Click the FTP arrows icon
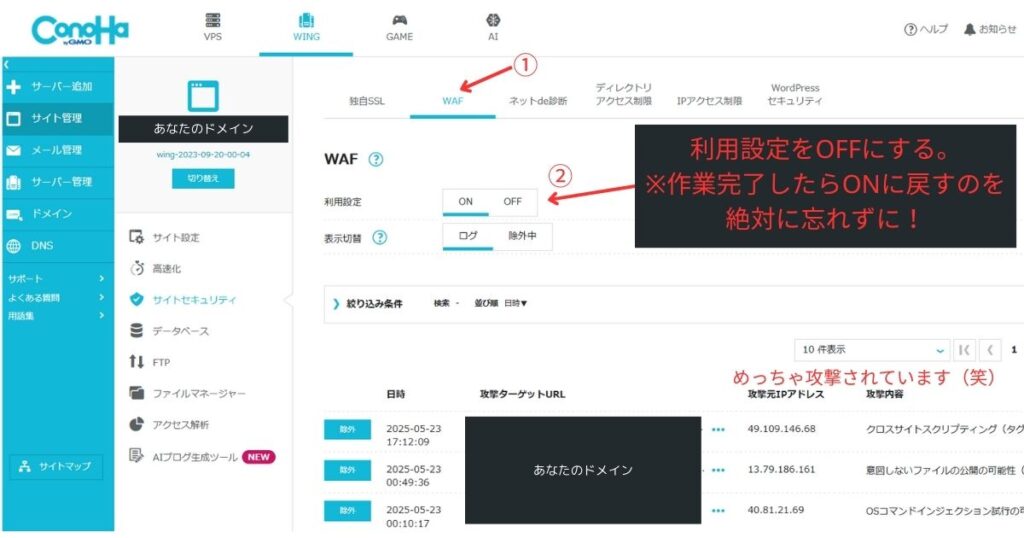The width and height of the screenshot is (1024, 538). (x=136, y=362)
